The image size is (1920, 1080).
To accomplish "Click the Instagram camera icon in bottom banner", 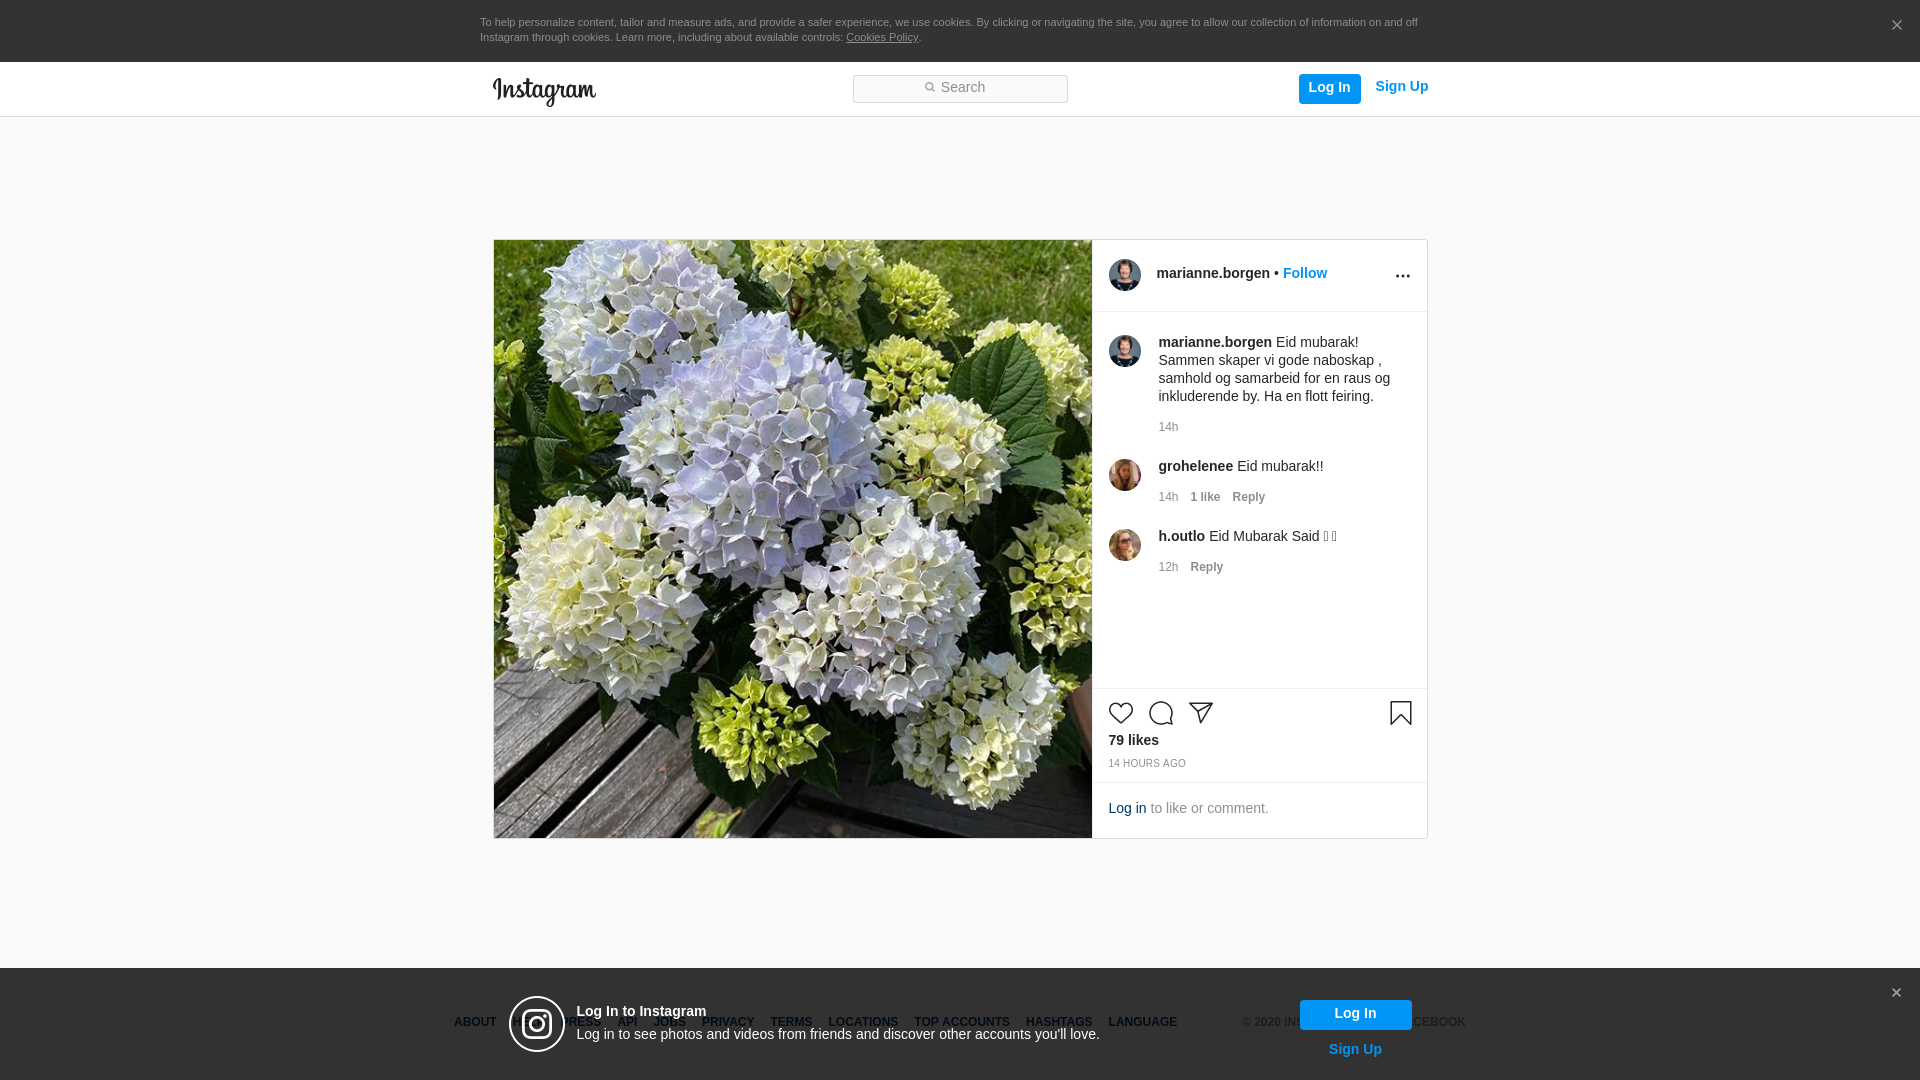I will click(537, 1024).
